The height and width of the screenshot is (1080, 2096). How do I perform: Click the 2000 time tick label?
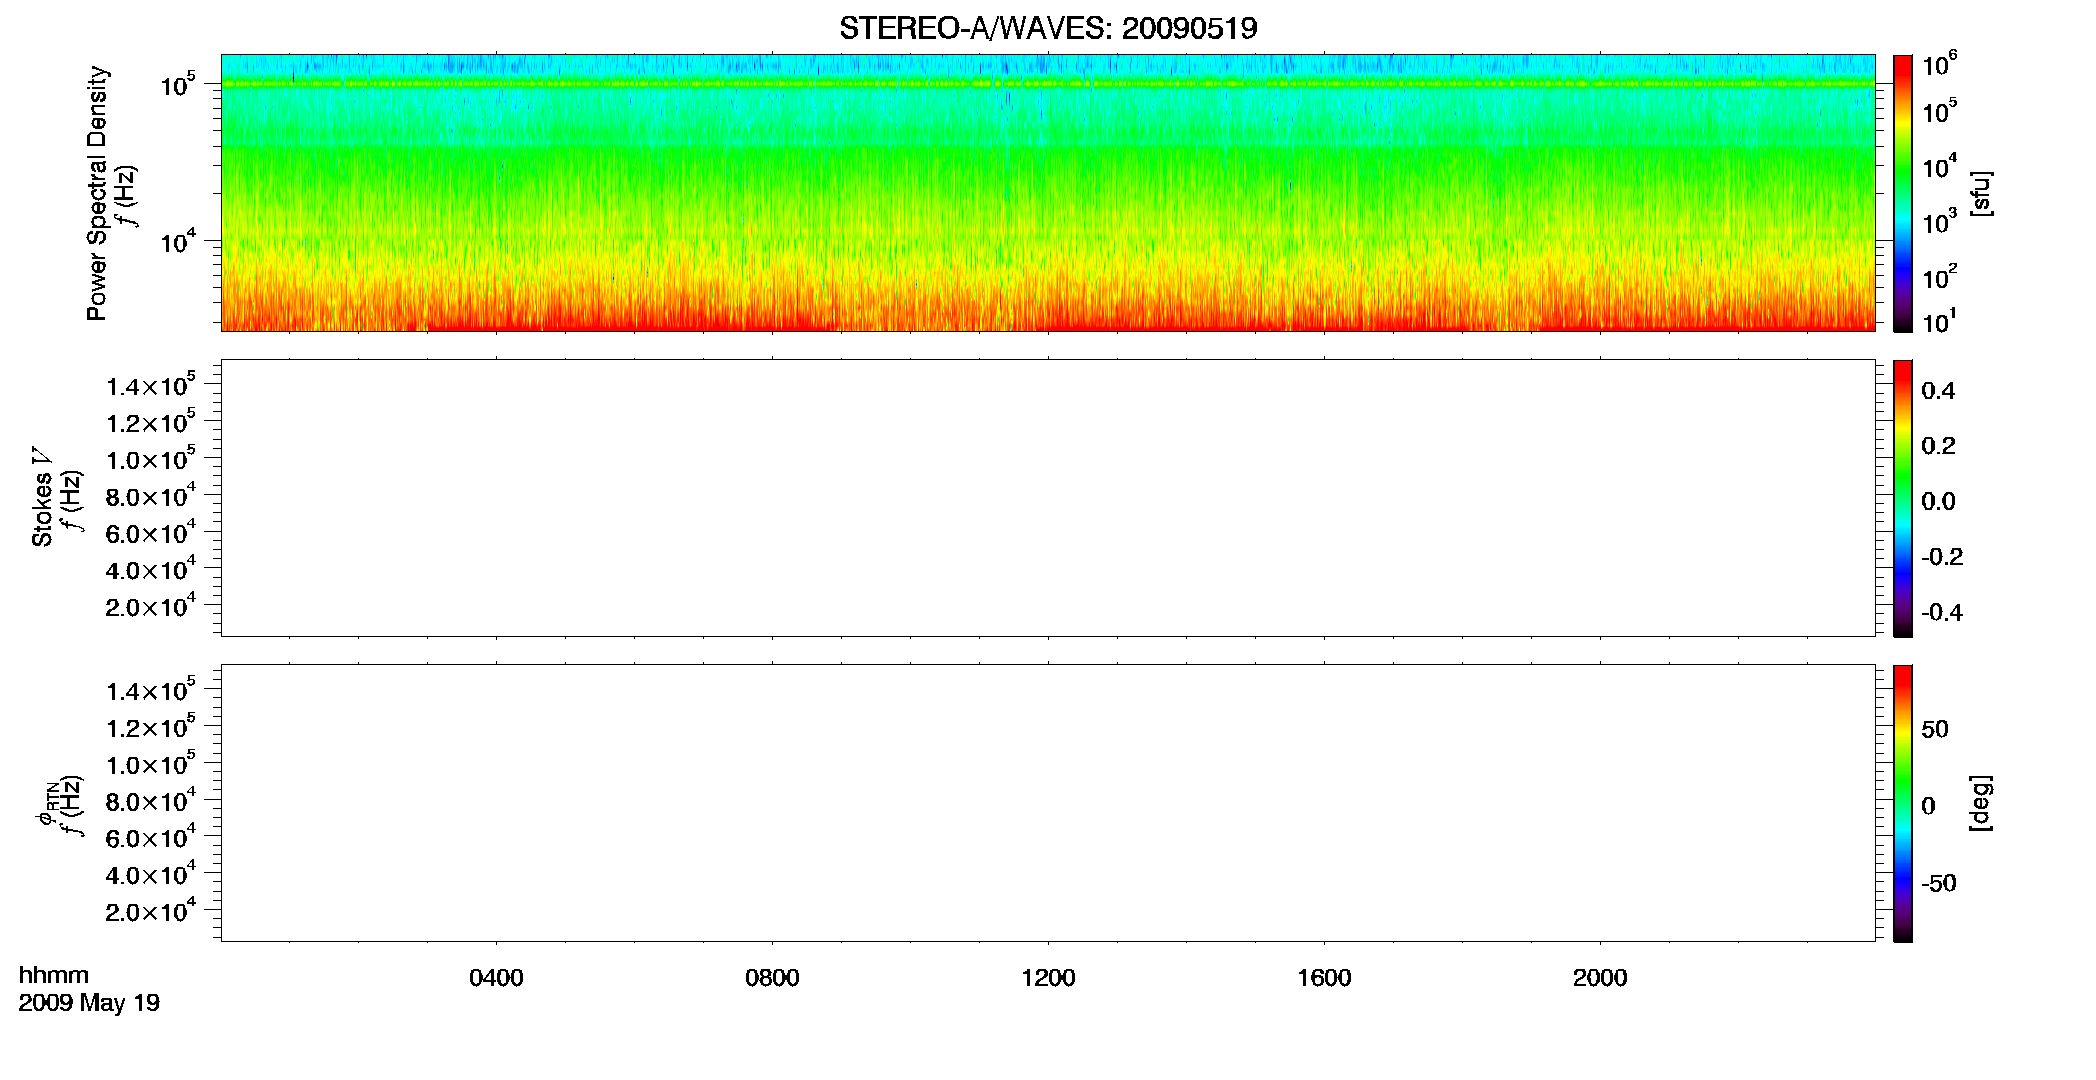coord(1600,978)
